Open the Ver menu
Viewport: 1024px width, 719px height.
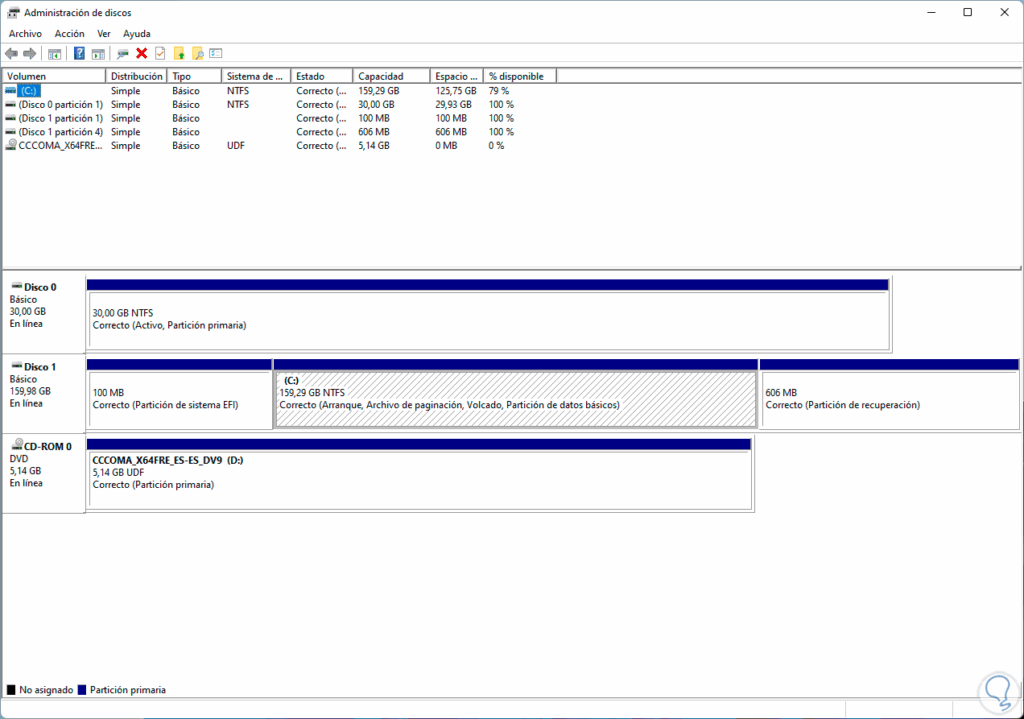(x=104, y=33)
